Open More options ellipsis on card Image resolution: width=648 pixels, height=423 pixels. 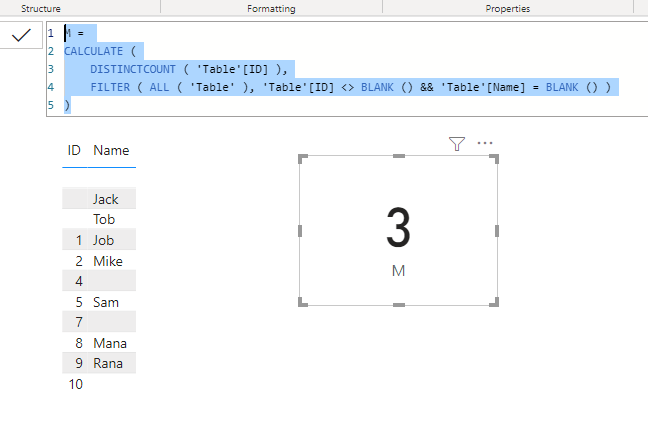pos(485,143)
